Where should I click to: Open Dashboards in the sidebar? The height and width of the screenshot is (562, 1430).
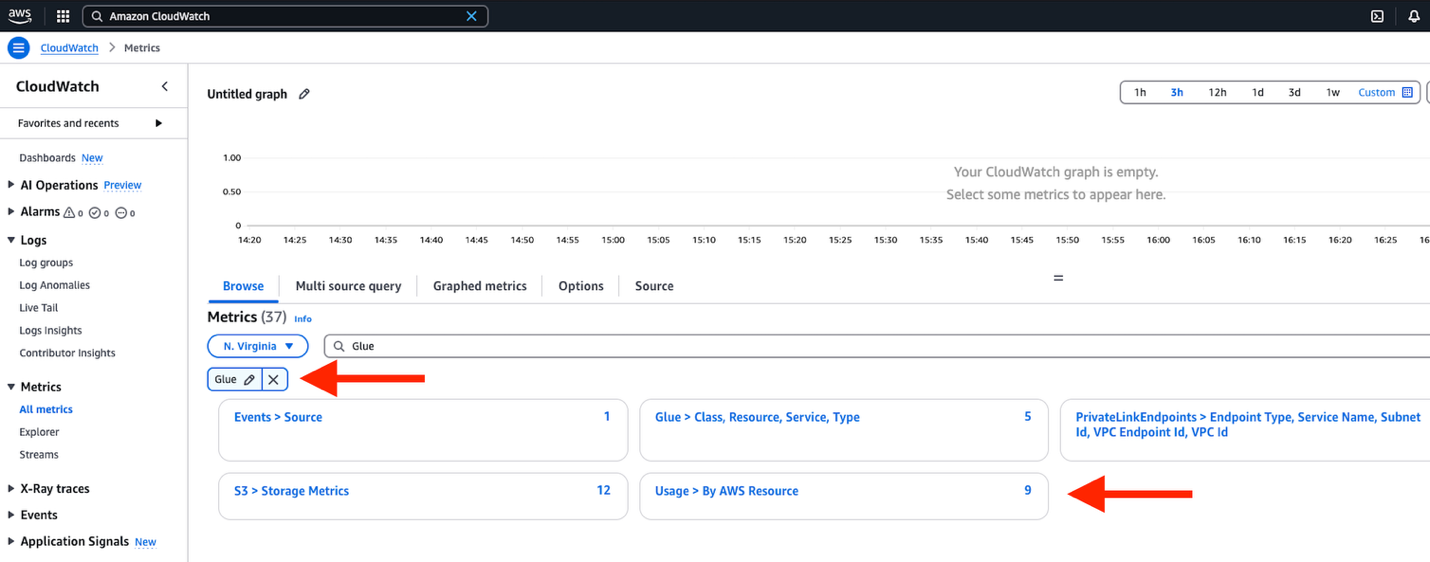coord(47,158)
